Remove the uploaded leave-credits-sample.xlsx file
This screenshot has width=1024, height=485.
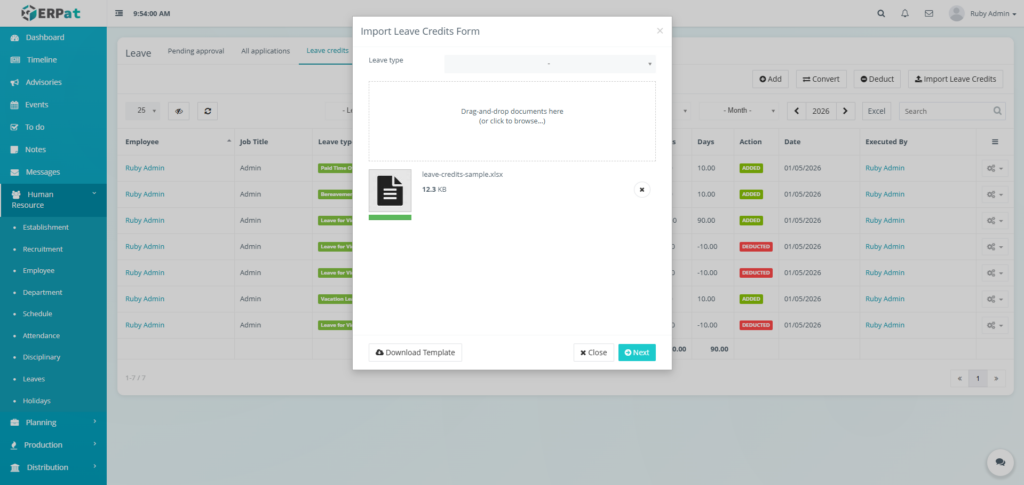point(642,189)
